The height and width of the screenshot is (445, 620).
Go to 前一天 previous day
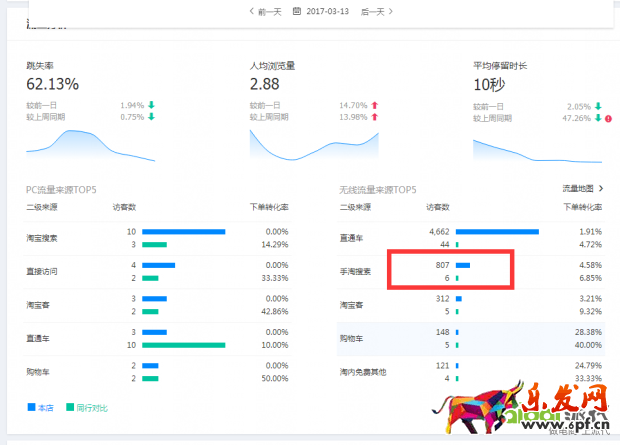[x=268, y=12]
